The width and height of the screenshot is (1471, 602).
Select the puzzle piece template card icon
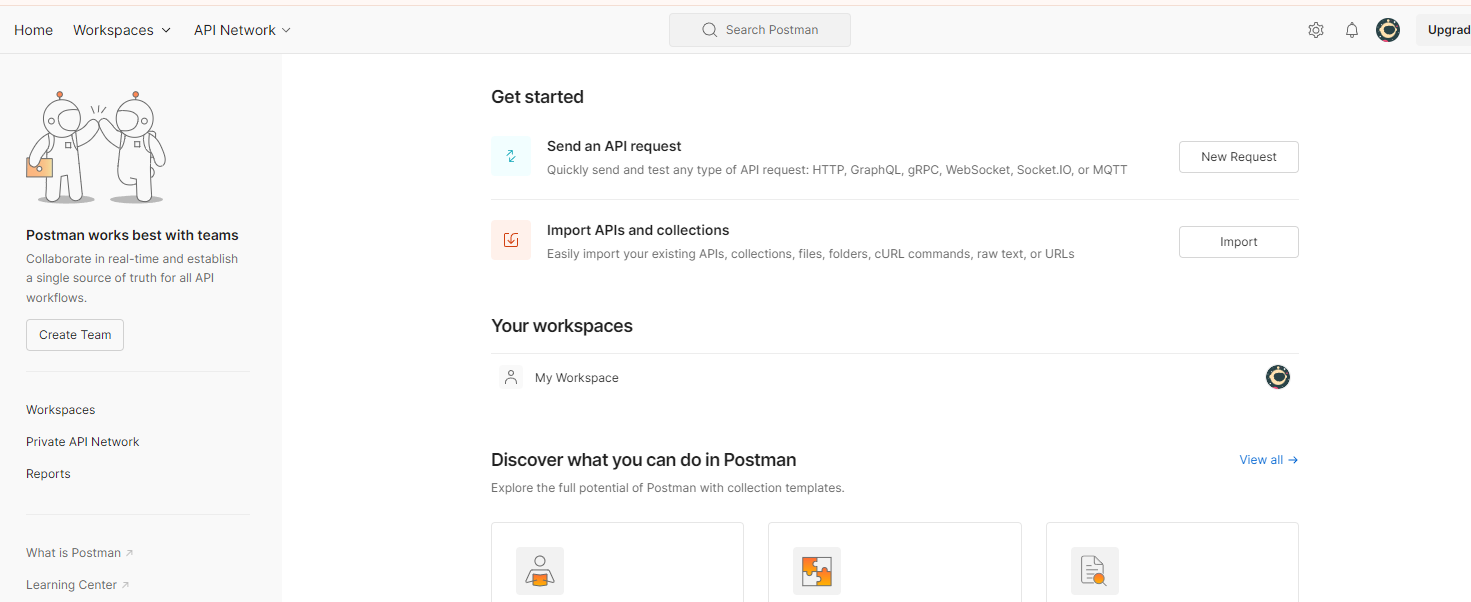[x=817, y=571]
